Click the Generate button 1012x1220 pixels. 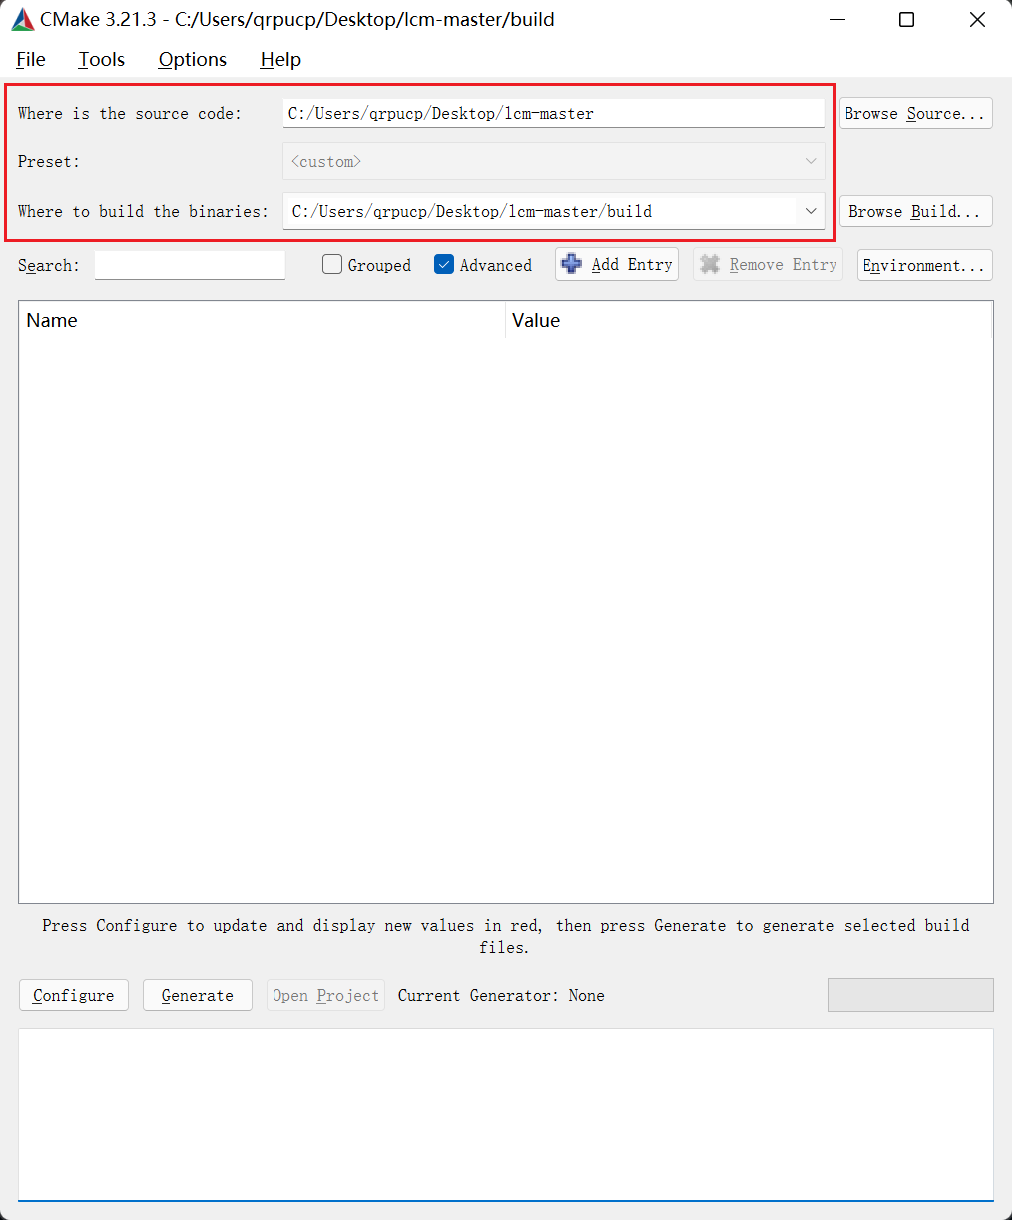(x=198, y=995)
